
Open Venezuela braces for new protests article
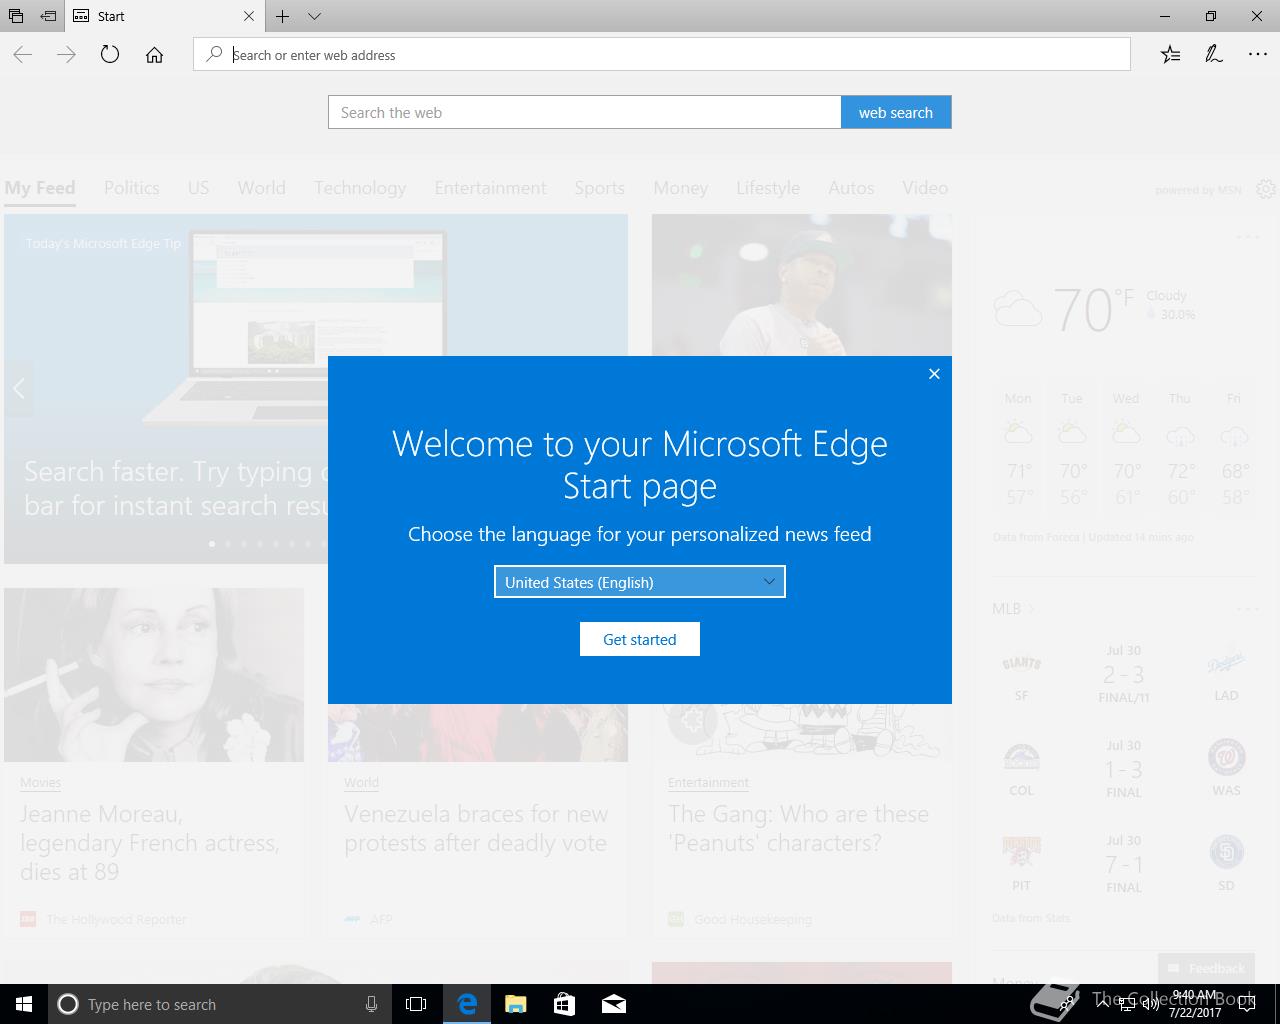point(476,828)
